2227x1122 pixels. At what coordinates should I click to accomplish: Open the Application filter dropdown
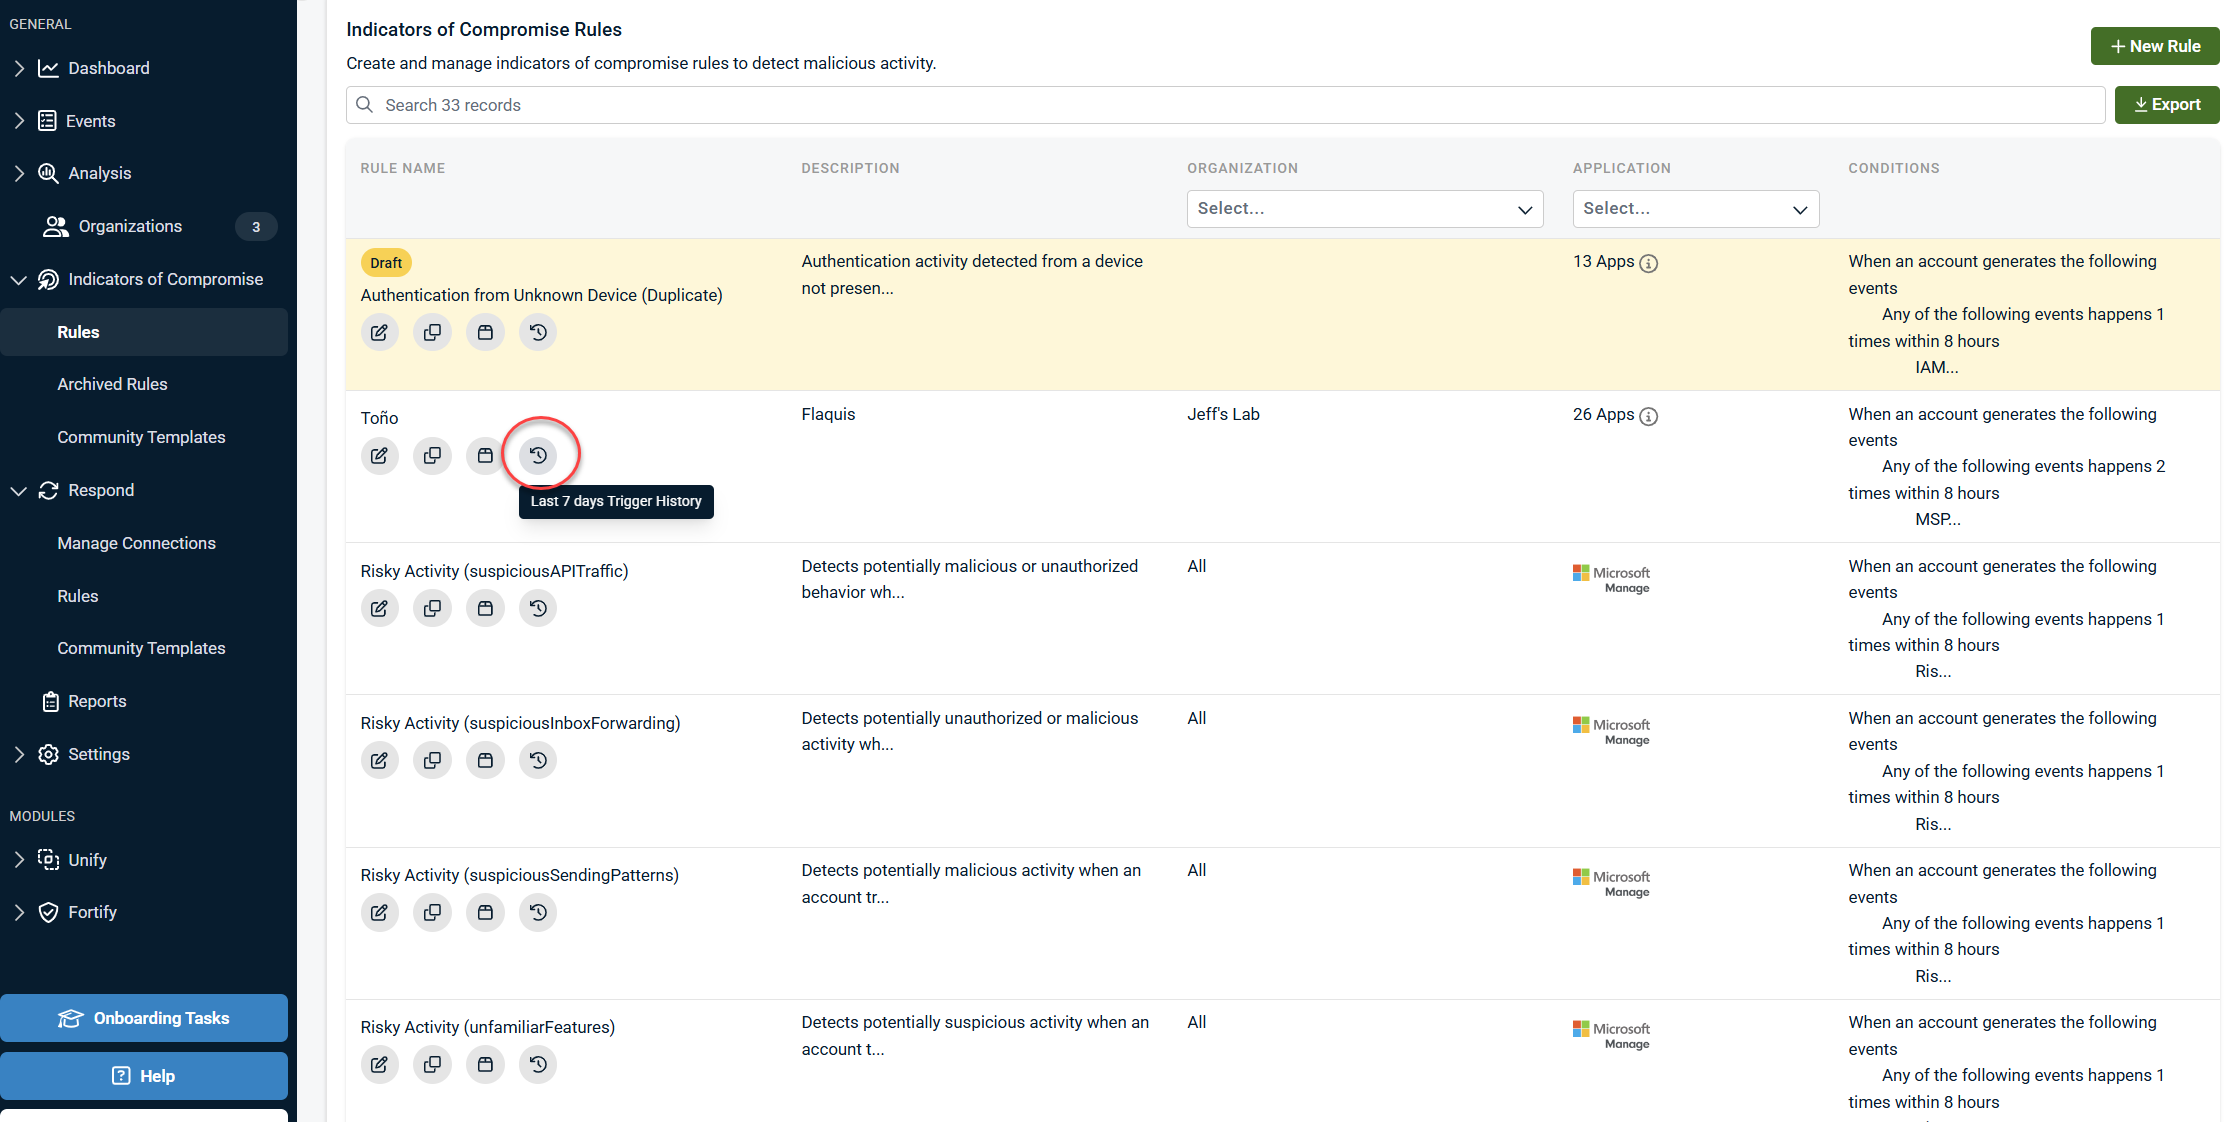1695,209
